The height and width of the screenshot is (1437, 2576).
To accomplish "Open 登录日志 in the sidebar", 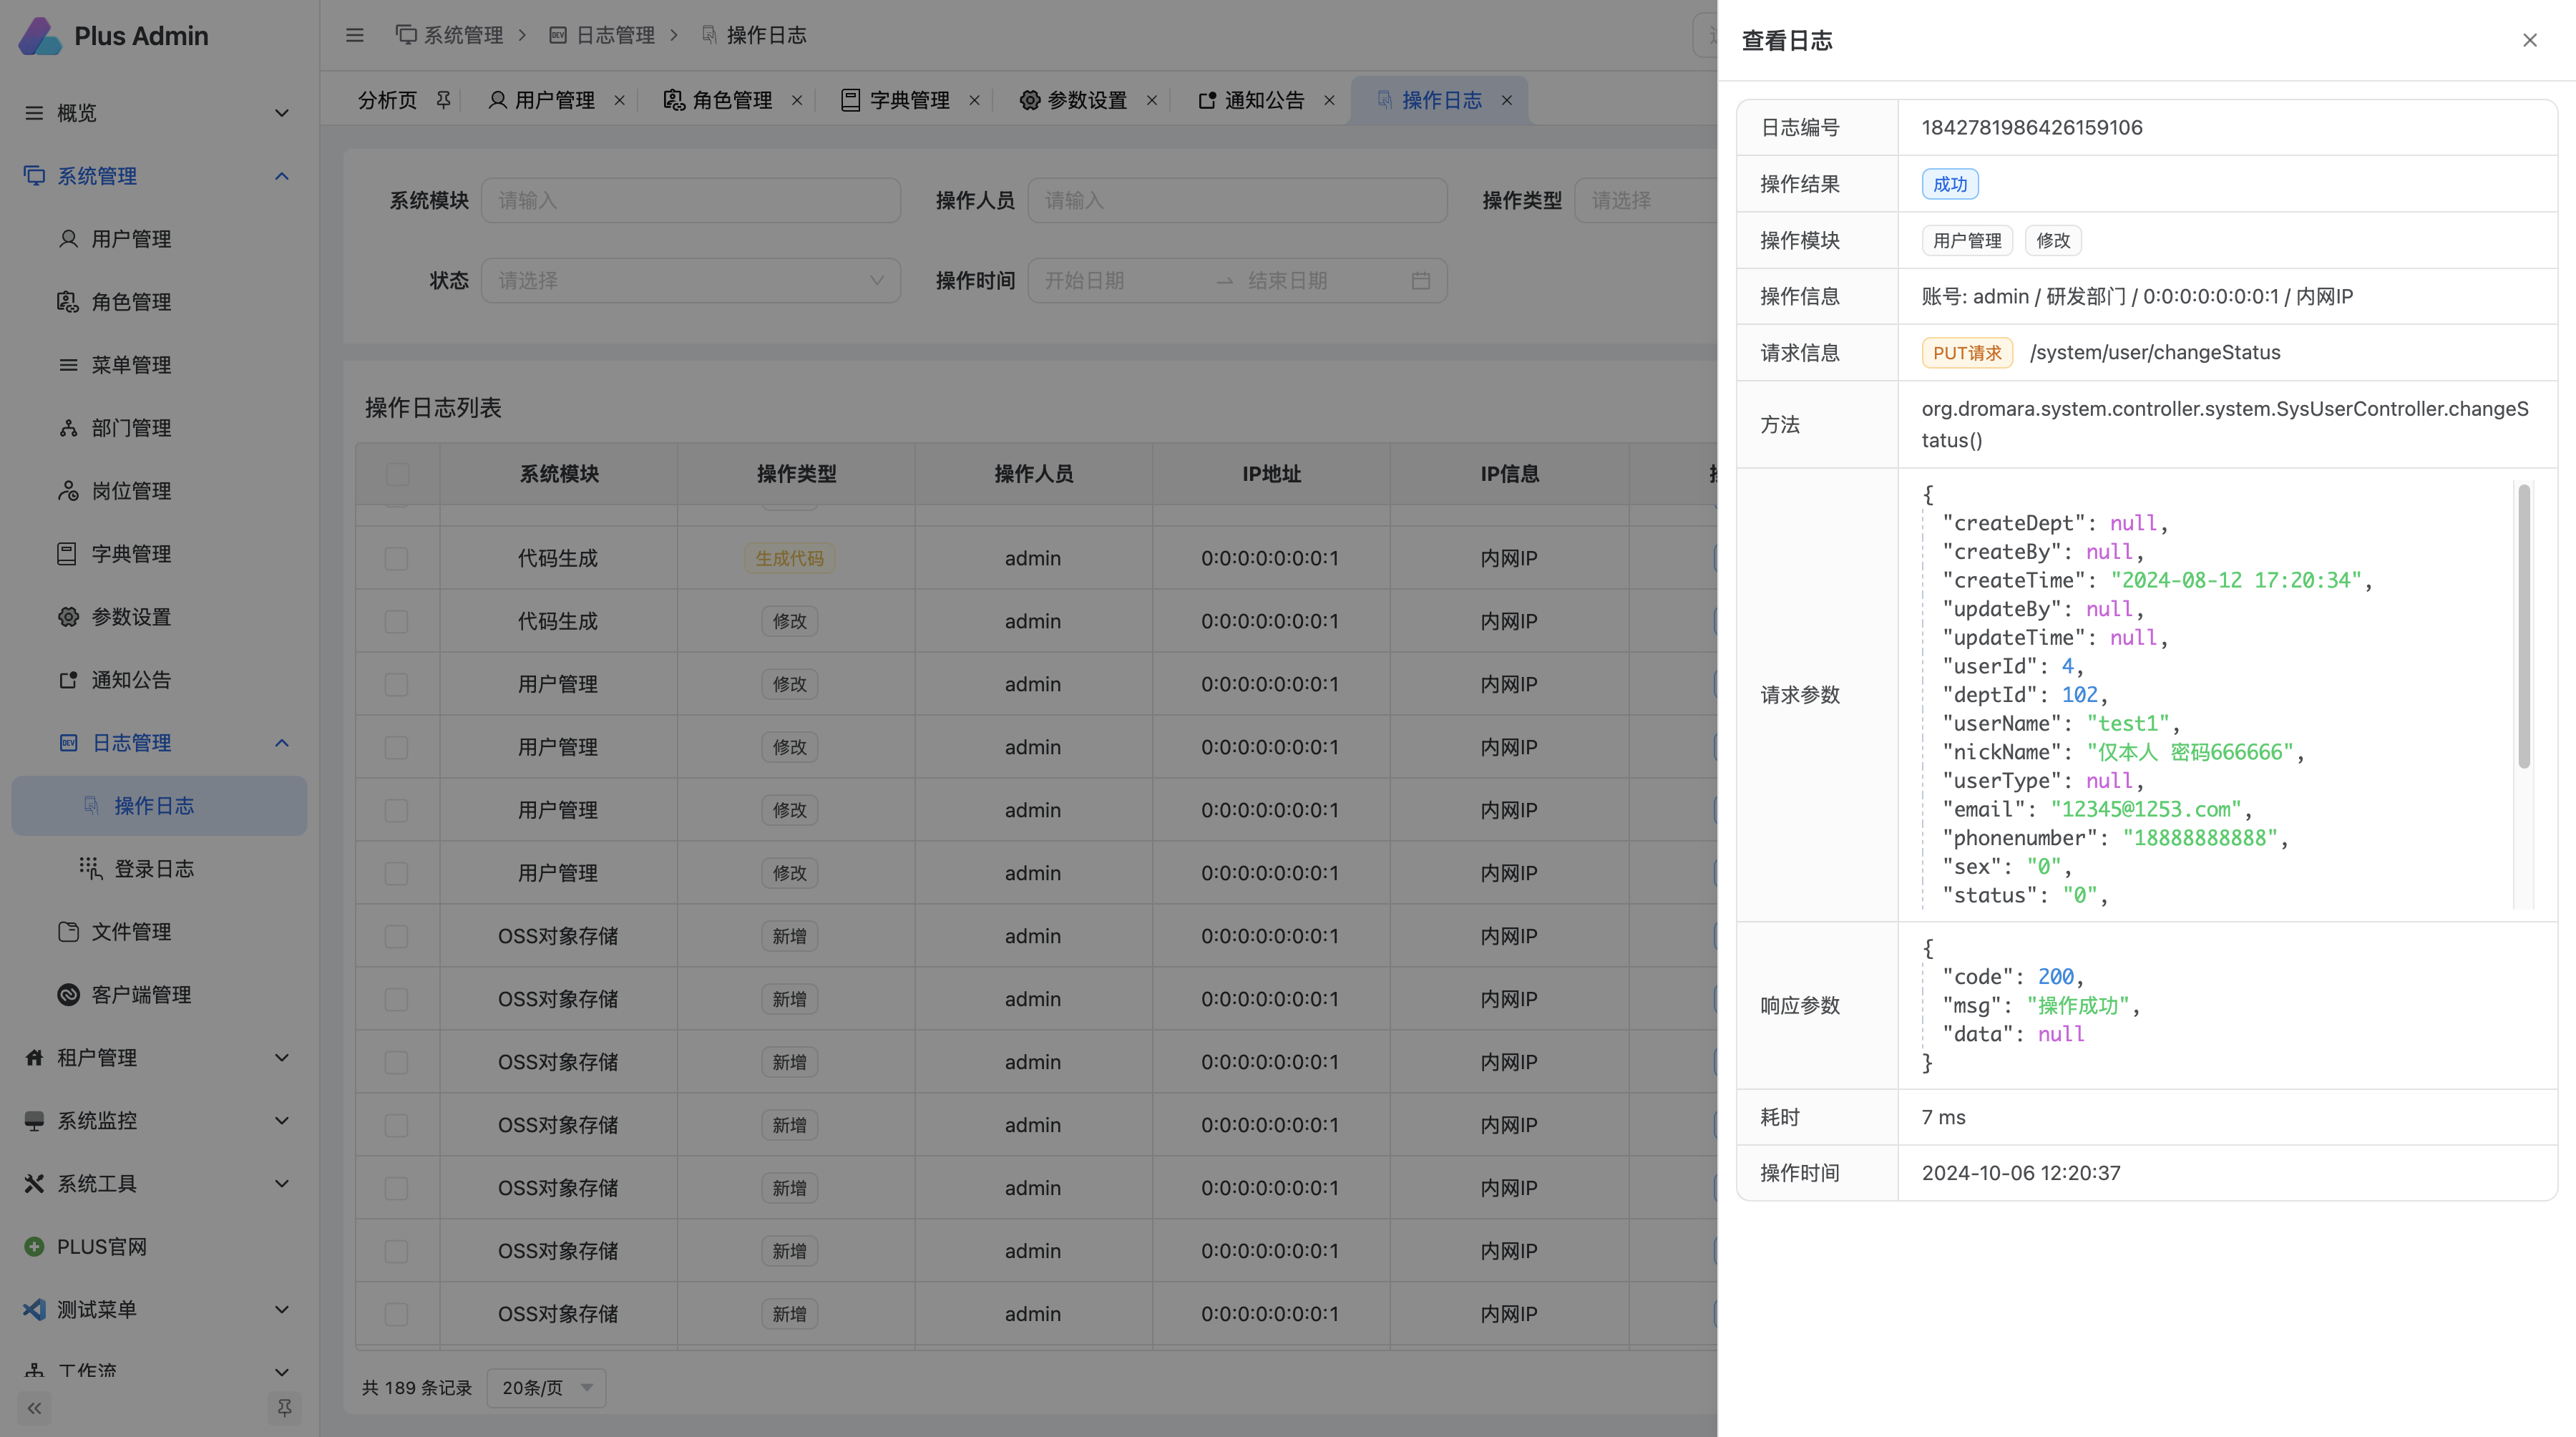I will [153, 868].
